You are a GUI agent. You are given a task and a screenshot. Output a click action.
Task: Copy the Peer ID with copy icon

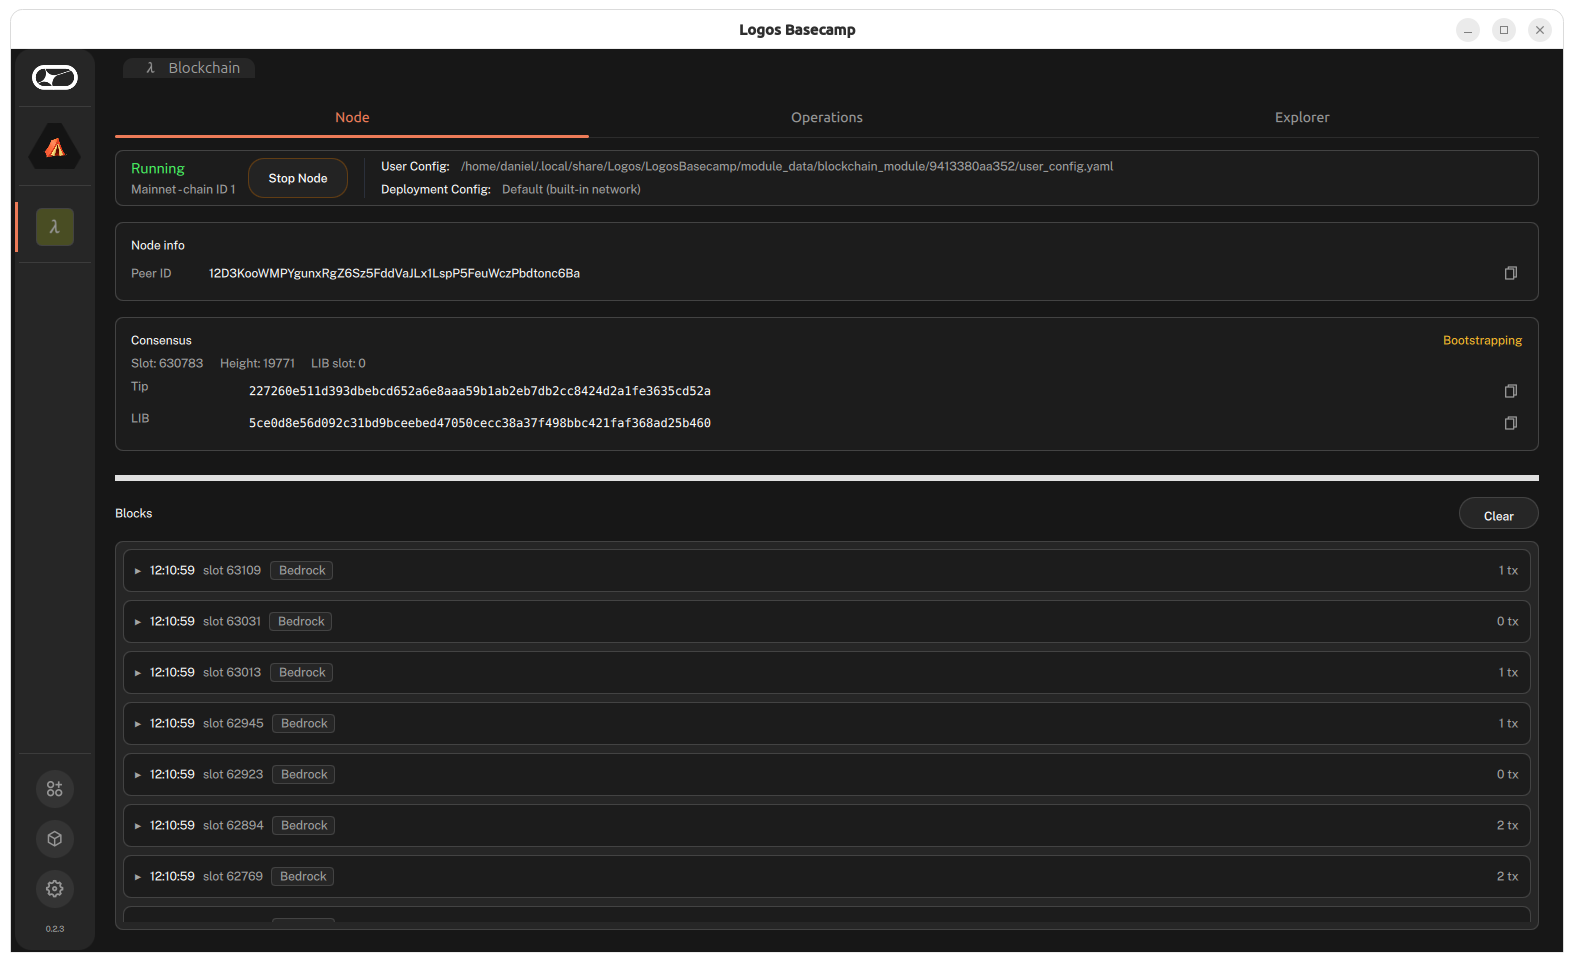click(1511, 273)
